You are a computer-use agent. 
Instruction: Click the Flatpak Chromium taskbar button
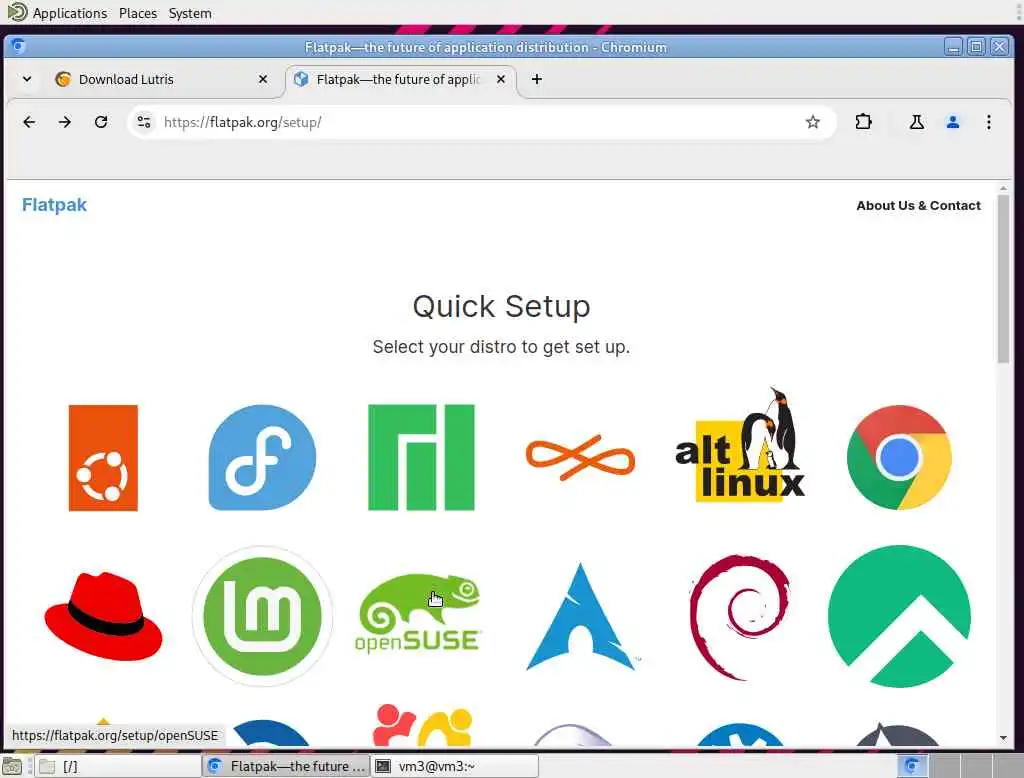point(287,766)
